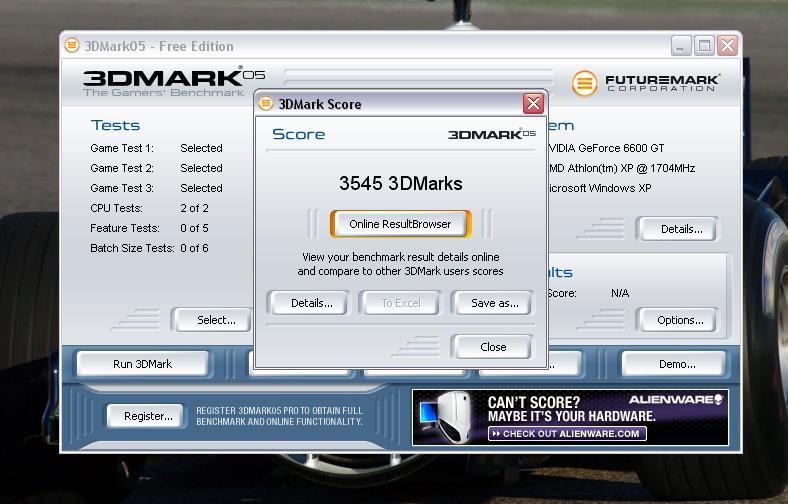Image resolution: width=788 pixels, height=504 pixels.
Task: Click the Alienware alien head logo
Action: click(719, 399)
